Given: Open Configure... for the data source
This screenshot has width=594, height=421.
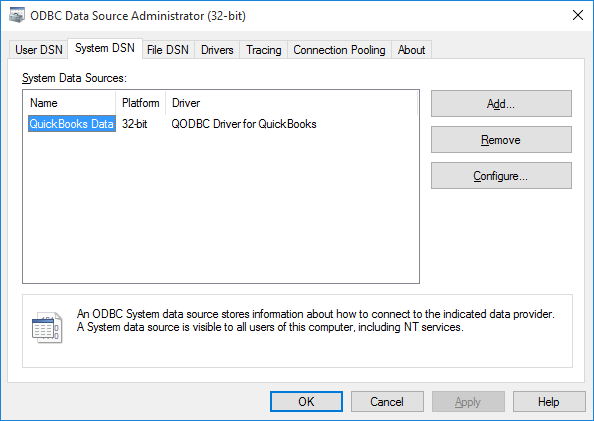Looking at the screenshot, I should (501, 176).
